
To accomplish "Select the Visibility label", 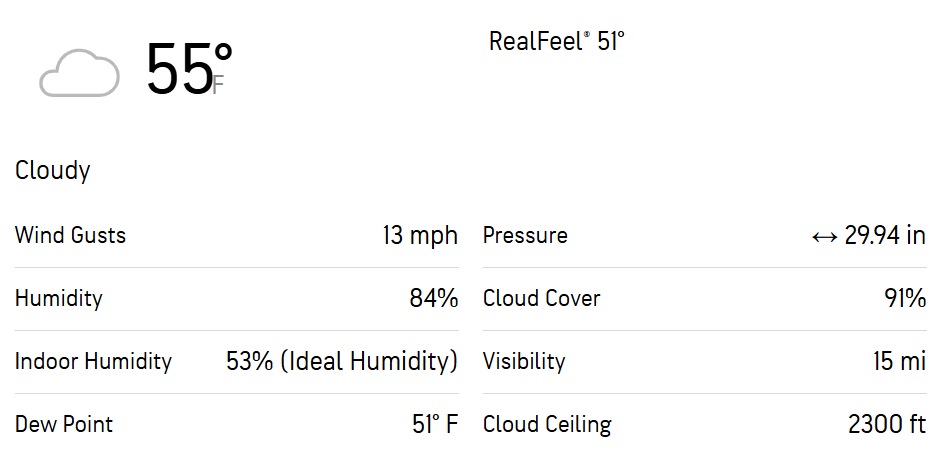I will click(x=524, y=361).
